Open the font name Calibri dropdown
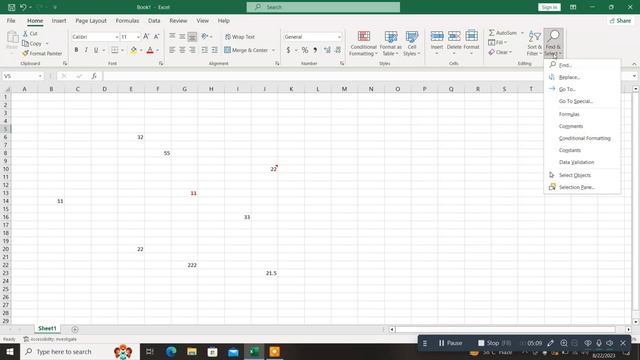Viewport: 640px width, 360px height. [x=117, y=37]
